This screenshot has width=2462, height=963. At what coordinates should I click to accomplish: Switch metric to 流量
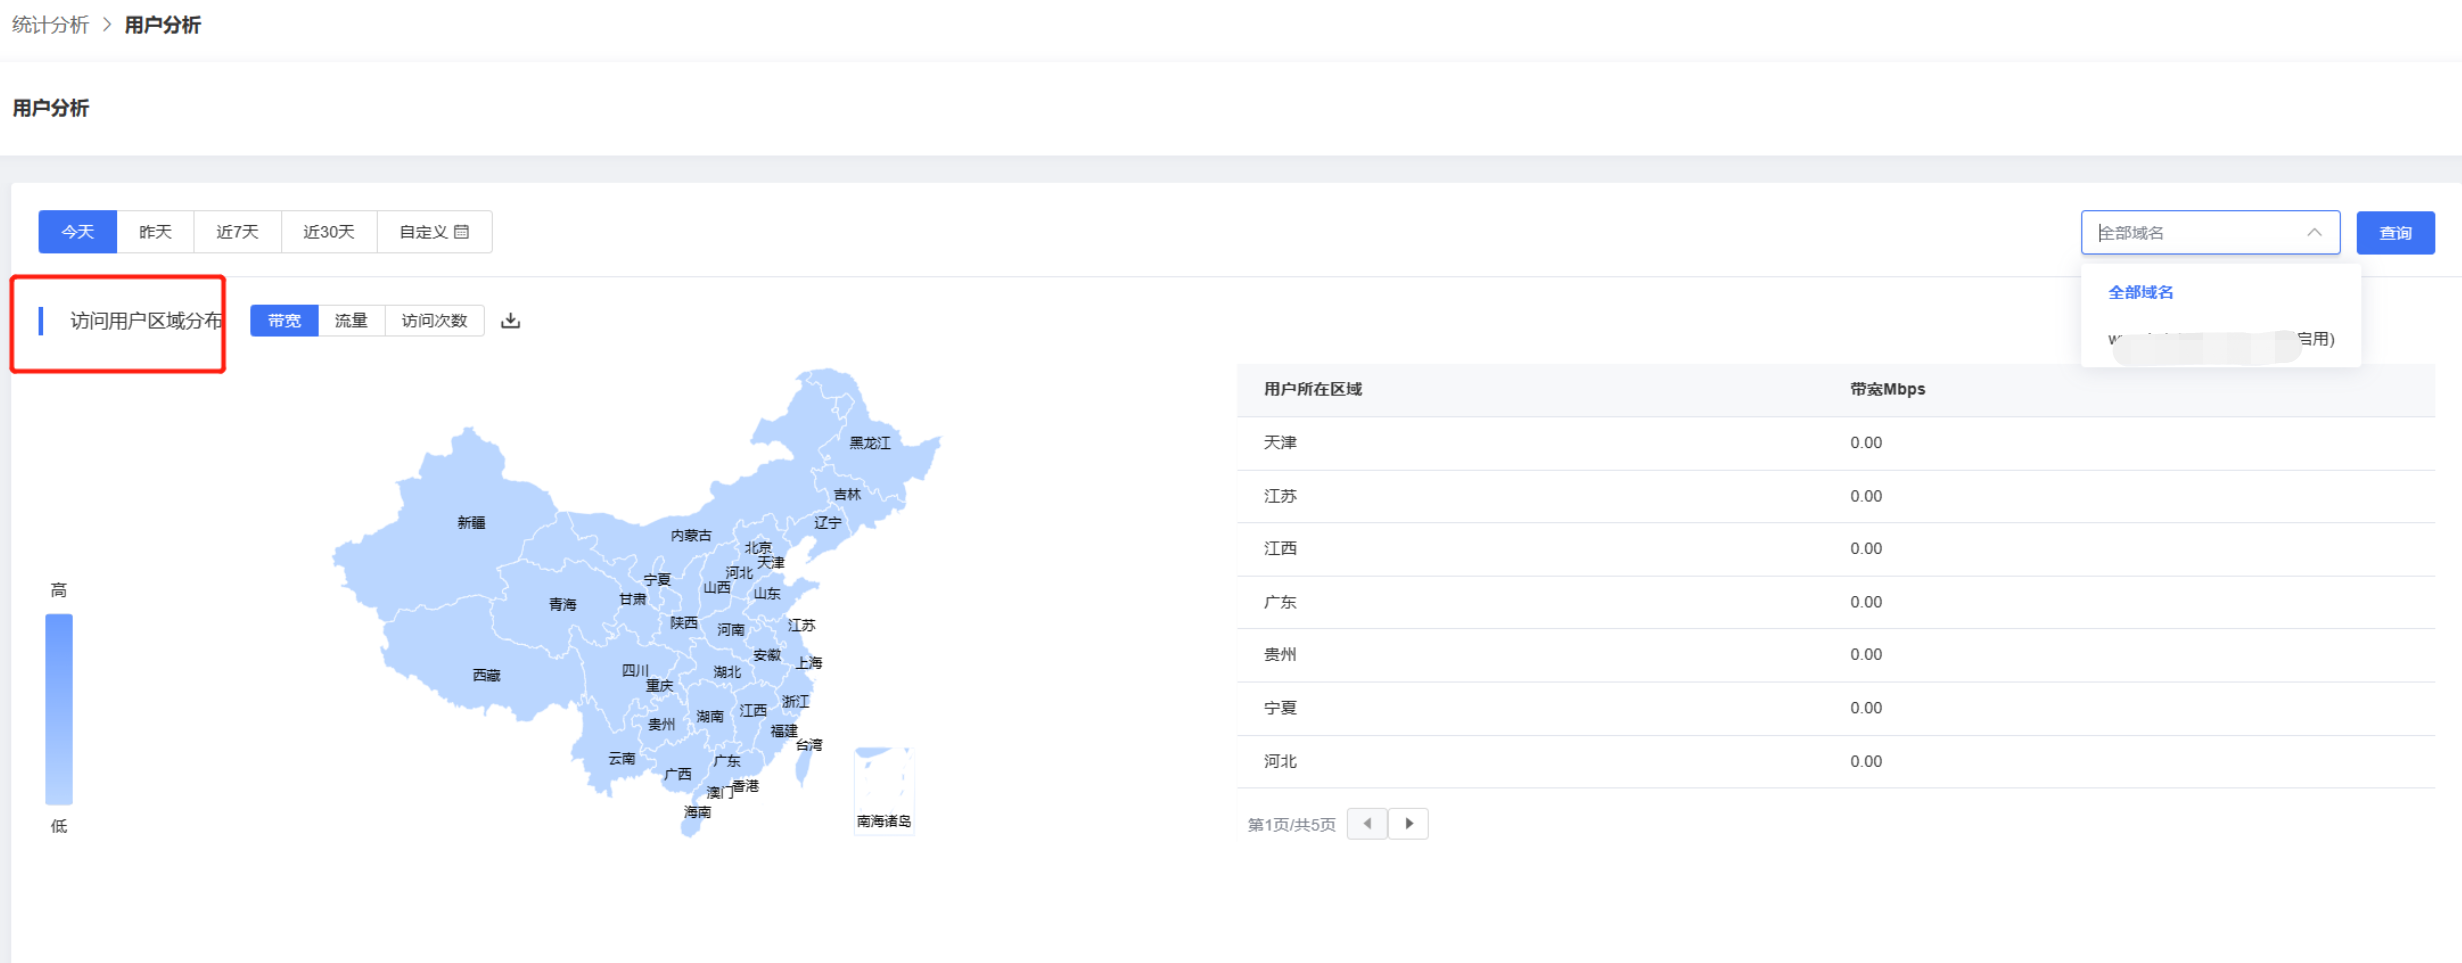click(x=351, y=321)
